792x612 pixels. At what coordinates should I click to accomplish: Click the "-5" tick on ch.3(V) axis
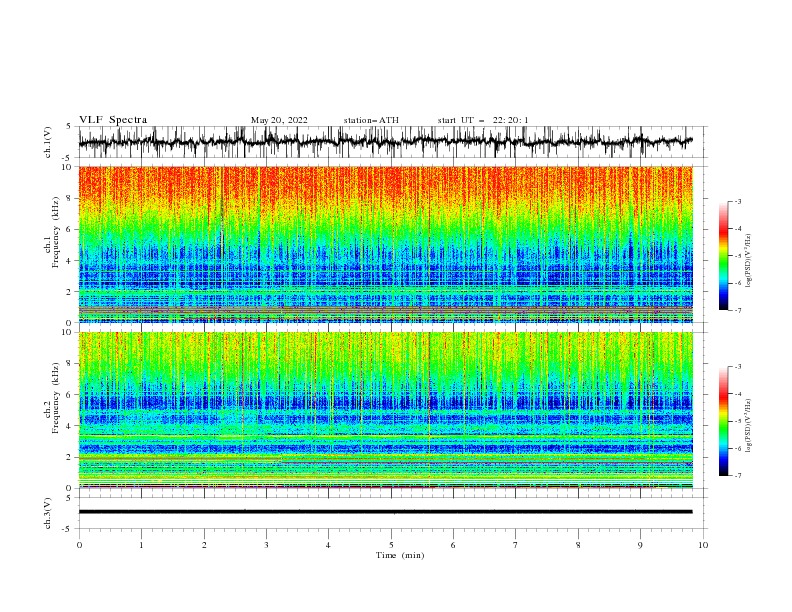coord(68,529)
